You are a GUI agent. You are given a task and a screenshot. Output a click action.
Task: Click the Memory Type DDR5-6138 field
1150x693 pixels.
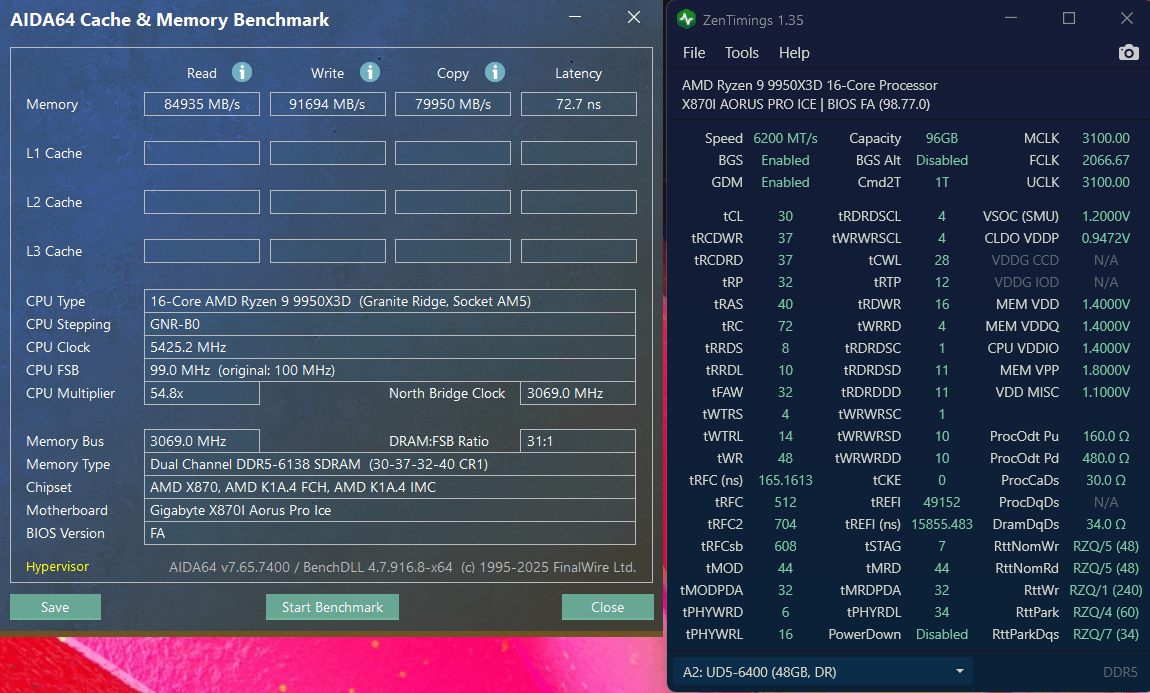click(389, 464)
